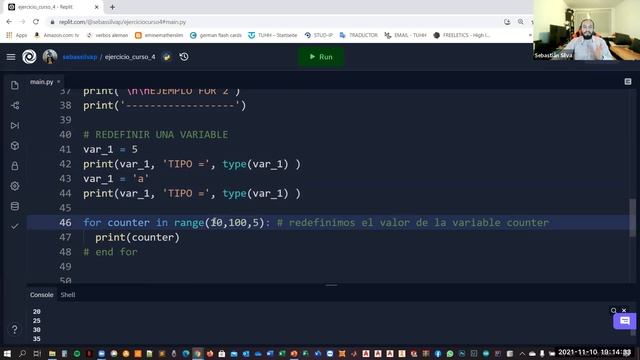Switch to the Shell tab
Image resolution: width=640 pixels, height=360 pixels.
coord(68,295)
